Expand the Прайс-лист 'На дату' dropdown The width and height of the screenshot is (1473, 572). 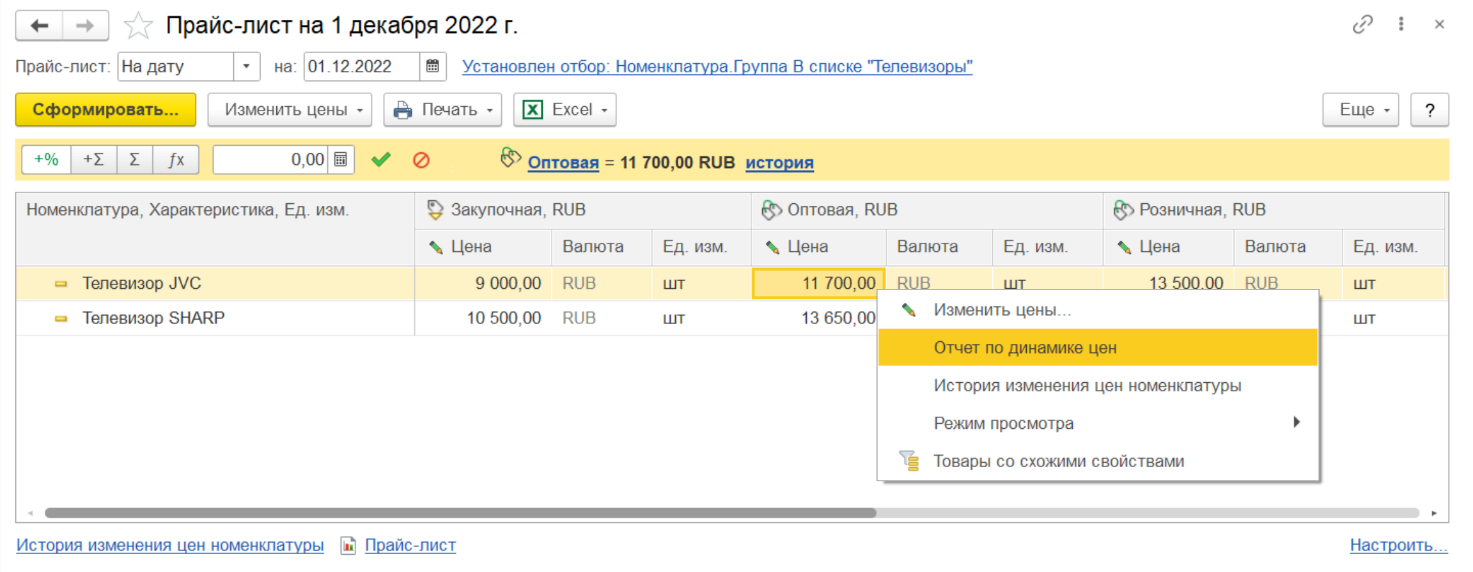click(246, 67)
